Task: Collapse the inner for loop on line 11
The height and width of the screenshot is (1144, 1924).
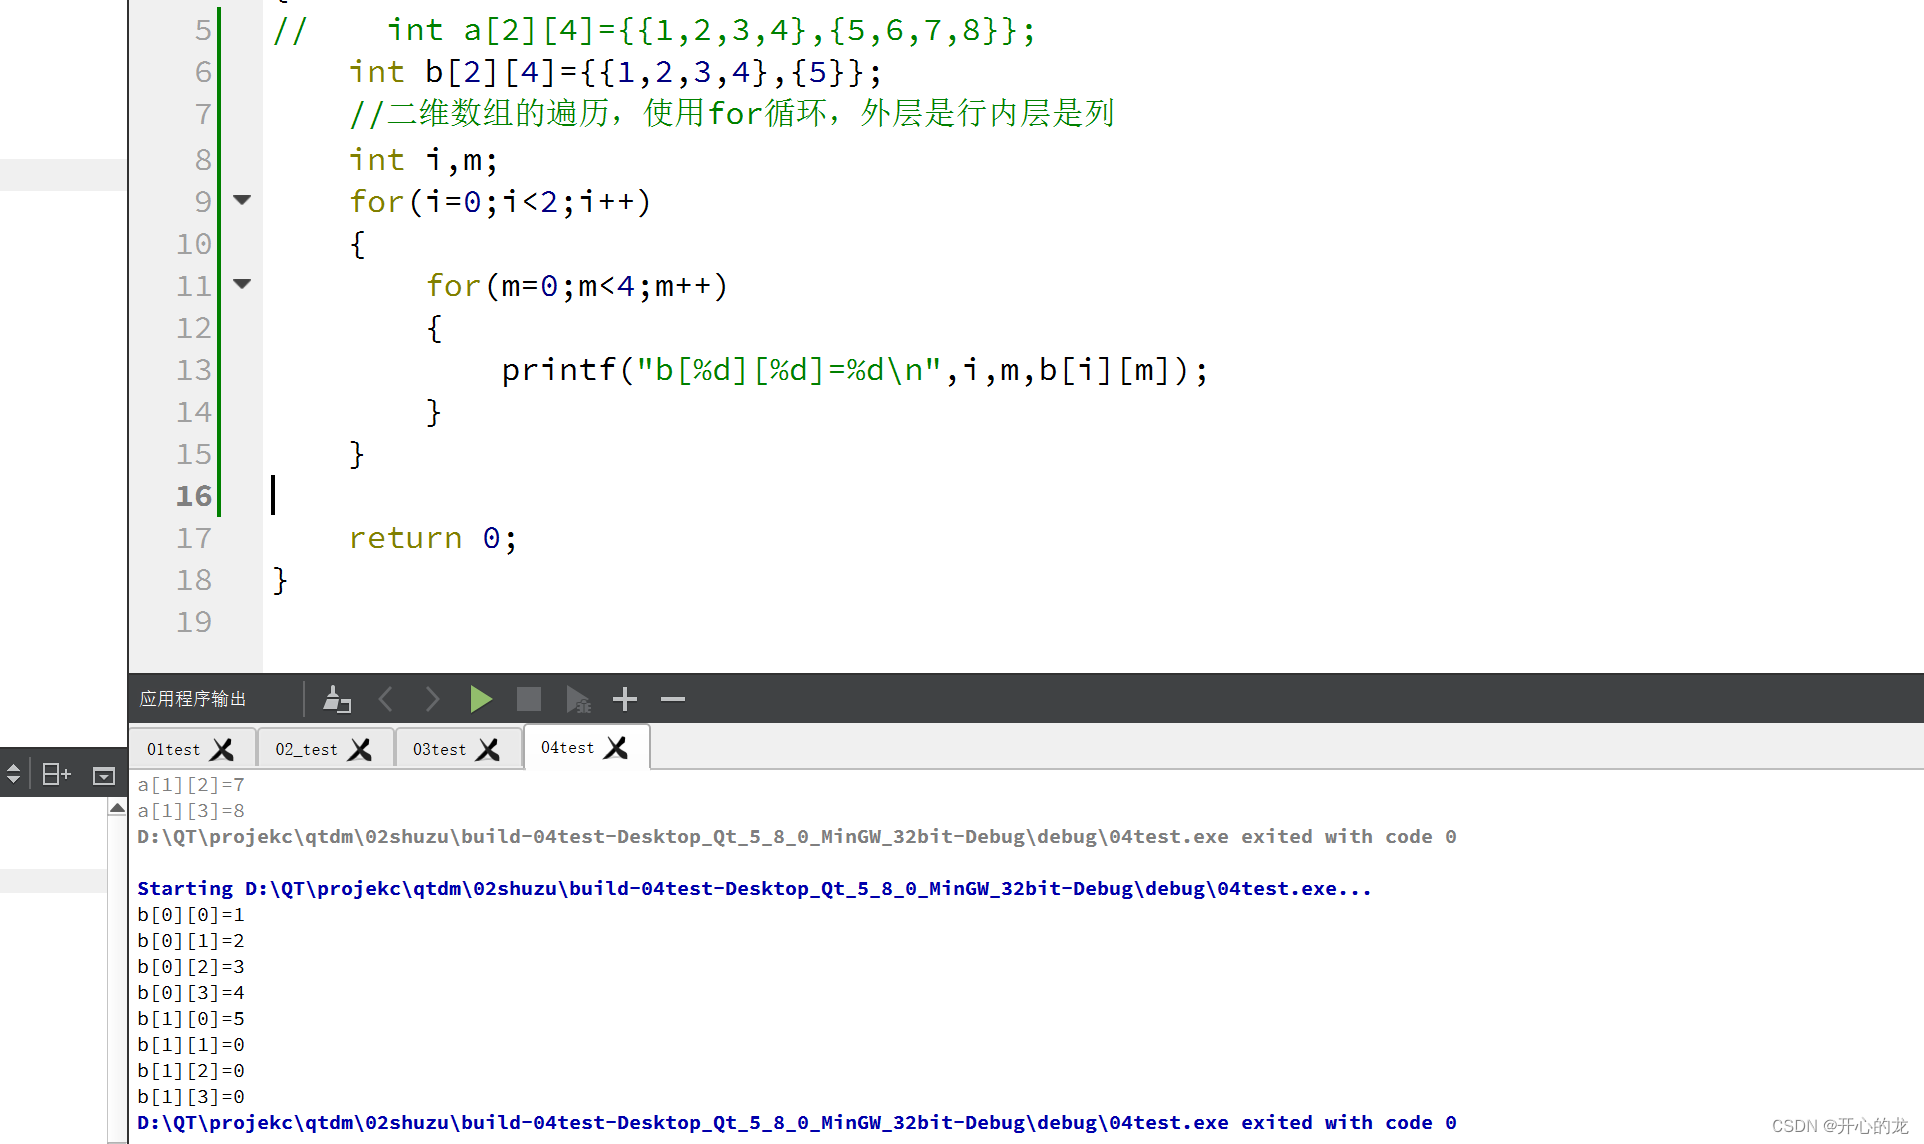Action: [x=242, y=284]
